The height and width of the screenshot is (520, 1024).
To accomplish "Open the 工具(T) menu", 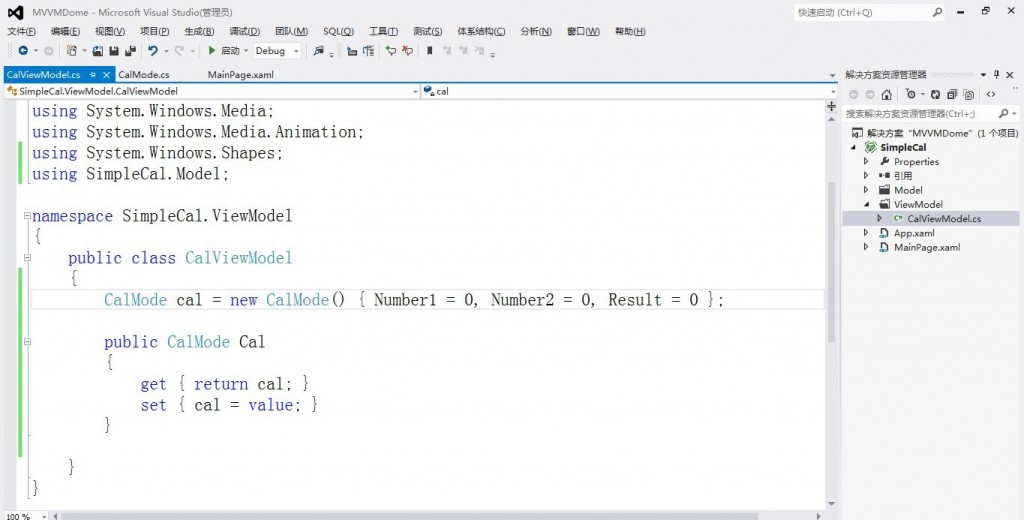I will click(x=383, y=31).
